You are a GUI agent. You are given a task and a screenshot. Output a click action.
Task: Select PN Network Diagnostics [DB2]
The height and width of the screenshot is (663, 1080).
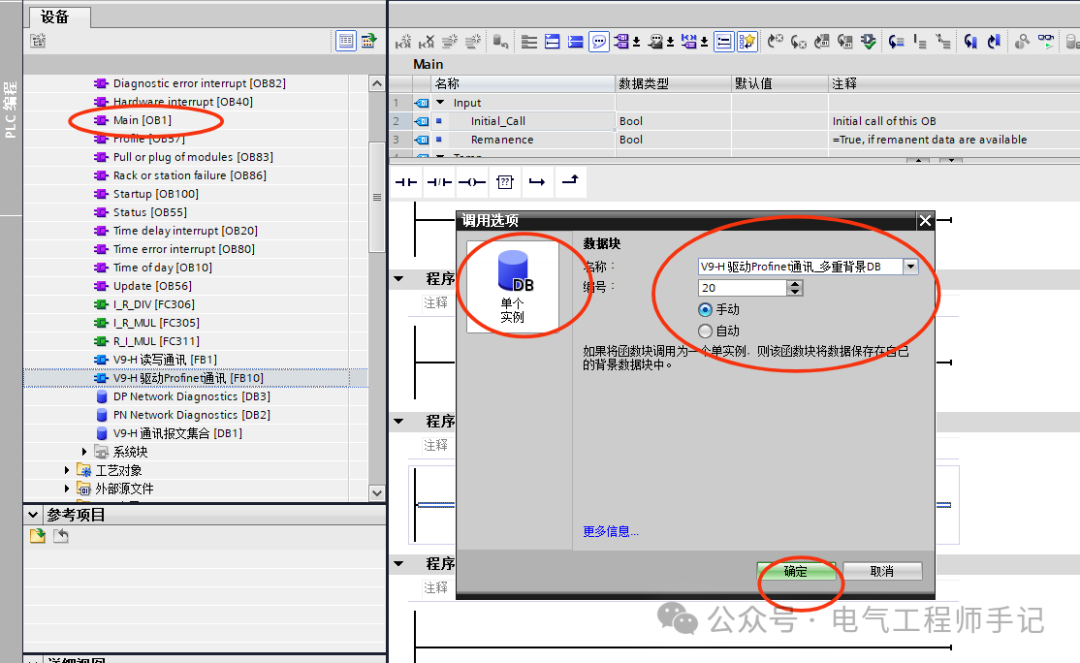[191, 415]
